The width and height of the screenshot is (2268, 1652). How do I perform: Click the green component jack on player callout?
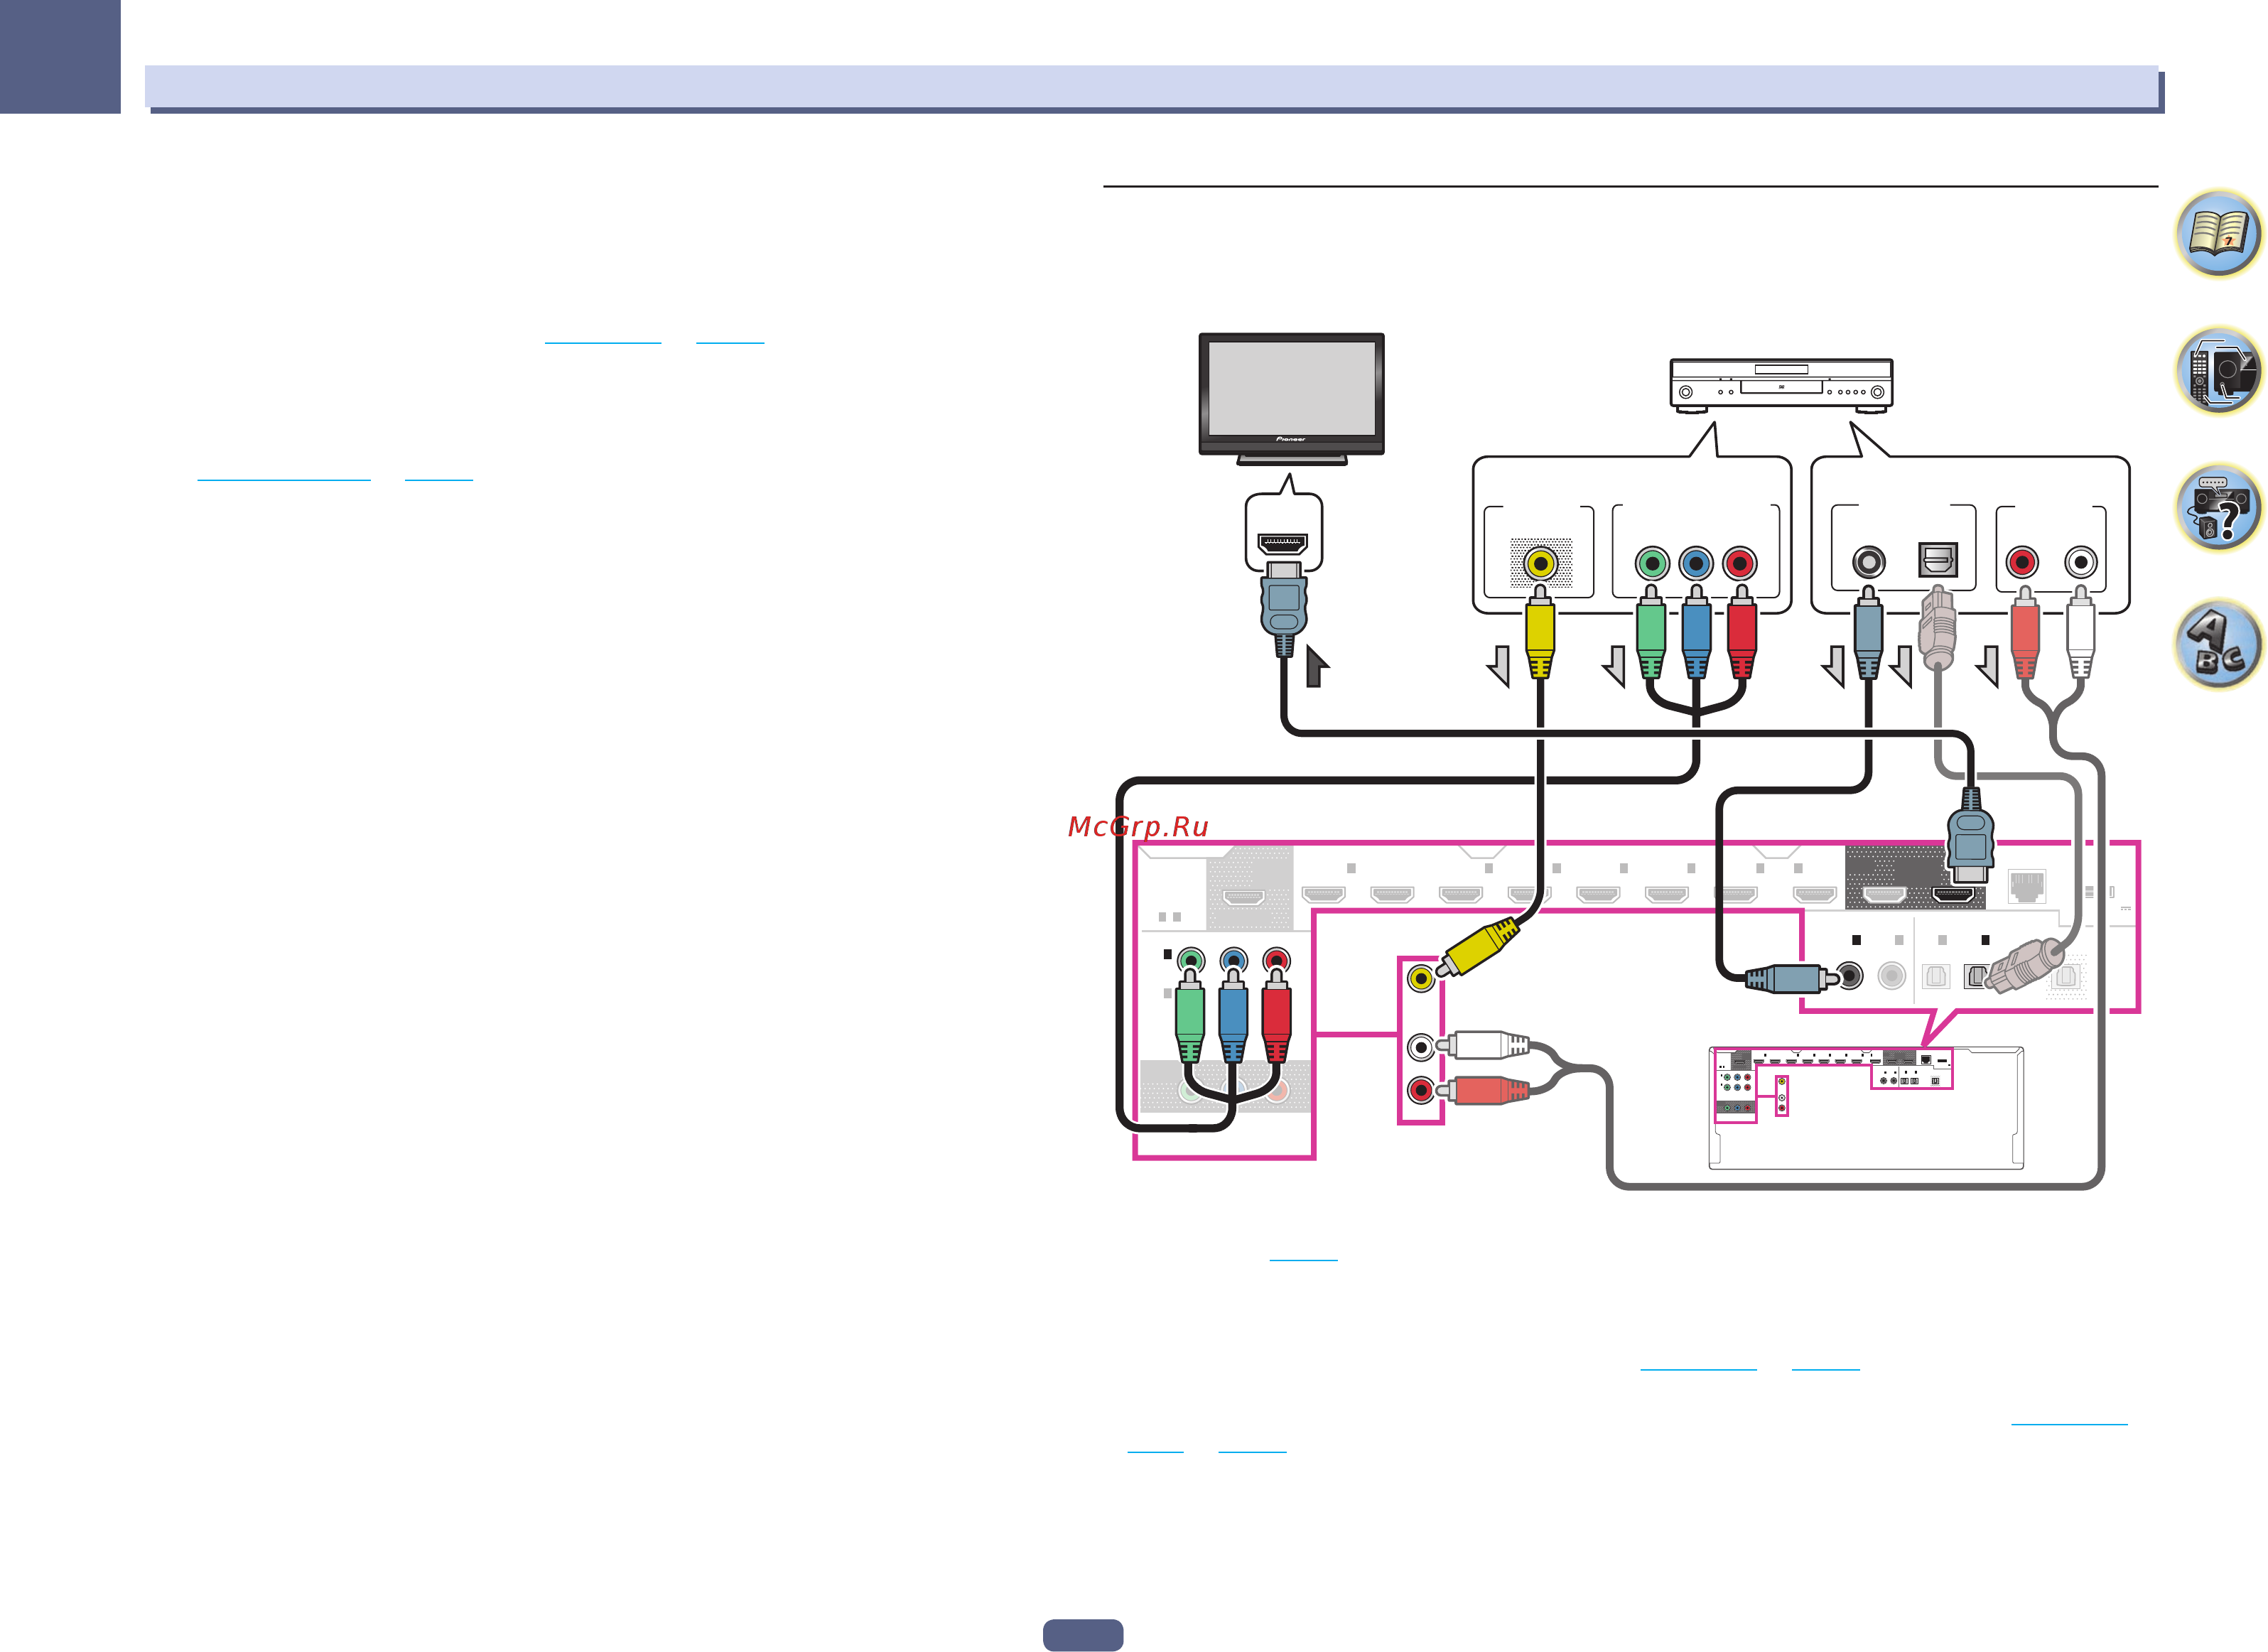pyautogui.click(x=1652, y=563)
